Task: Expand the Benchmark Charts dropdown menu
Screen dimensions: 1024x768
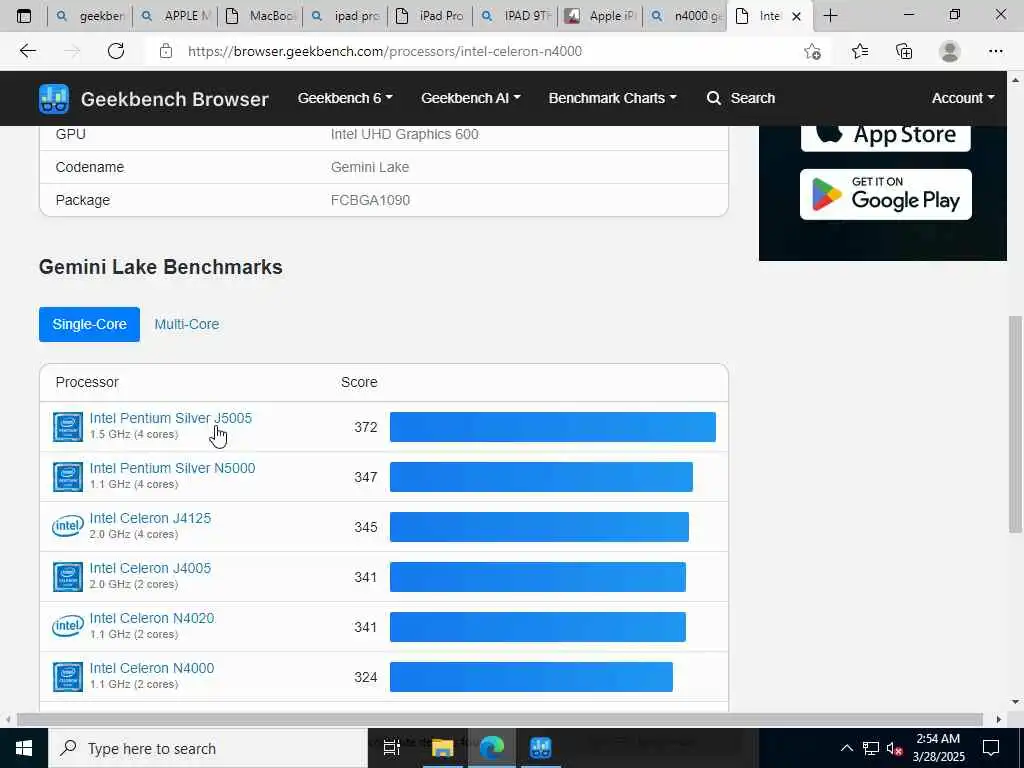Action: [613, 98]
